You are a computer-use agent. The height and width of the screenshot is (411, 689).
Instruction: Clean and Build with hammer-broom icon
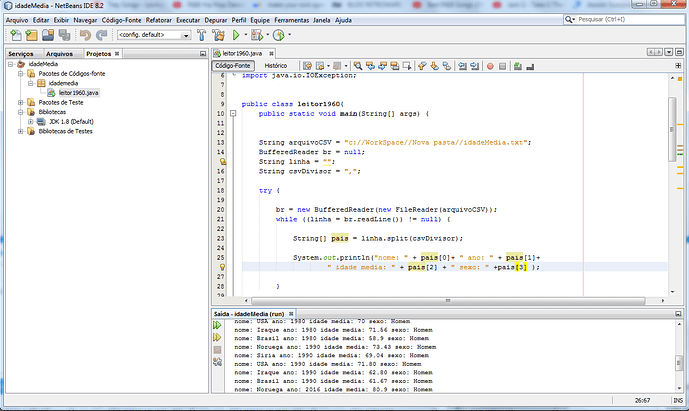pyautogui.click(x=218, y=35)
